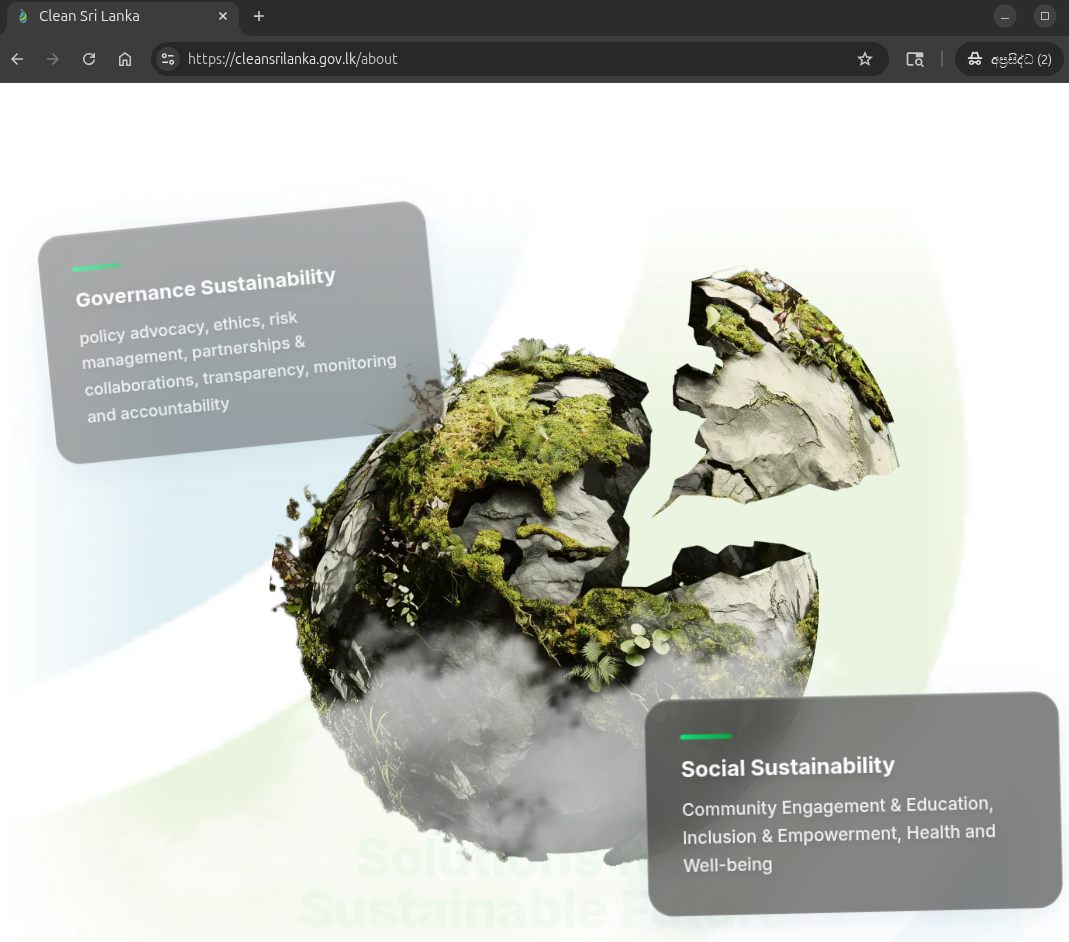Close the Clean Sri Lanka tab

pyautogui.click(x=223, y=16)
